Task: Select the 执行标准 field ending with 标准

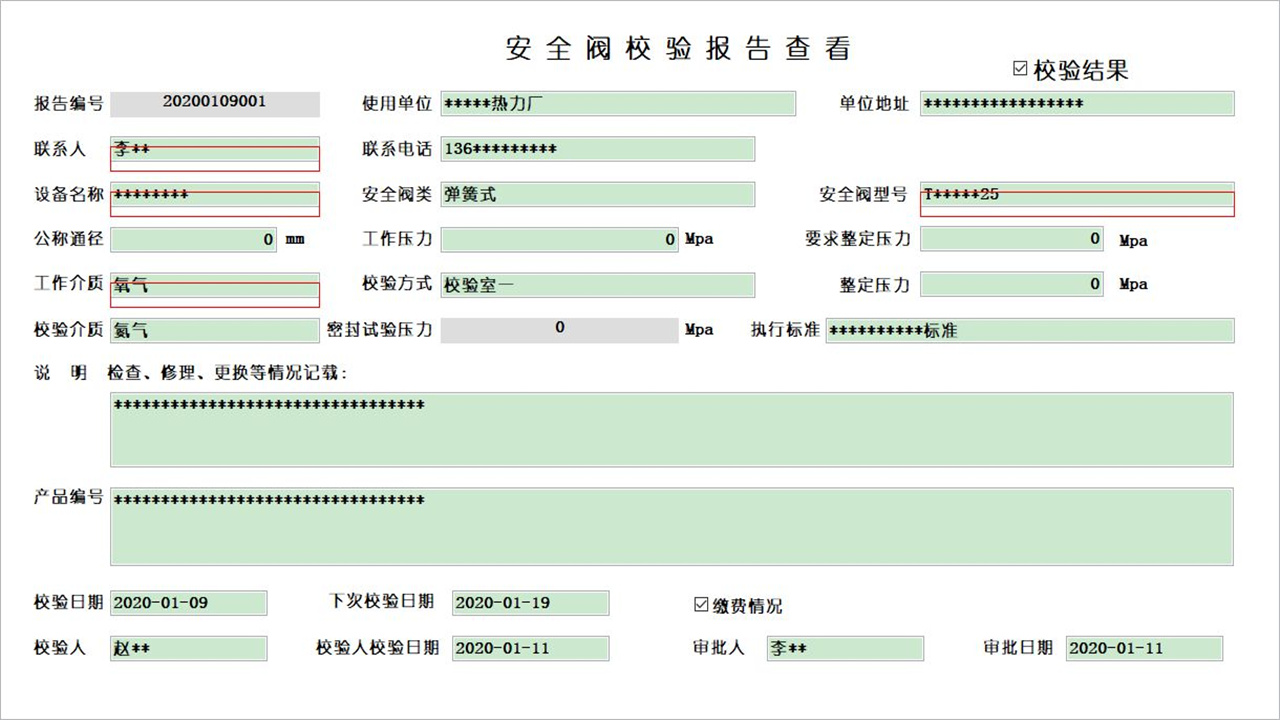Action: (x=1030, y=330)
